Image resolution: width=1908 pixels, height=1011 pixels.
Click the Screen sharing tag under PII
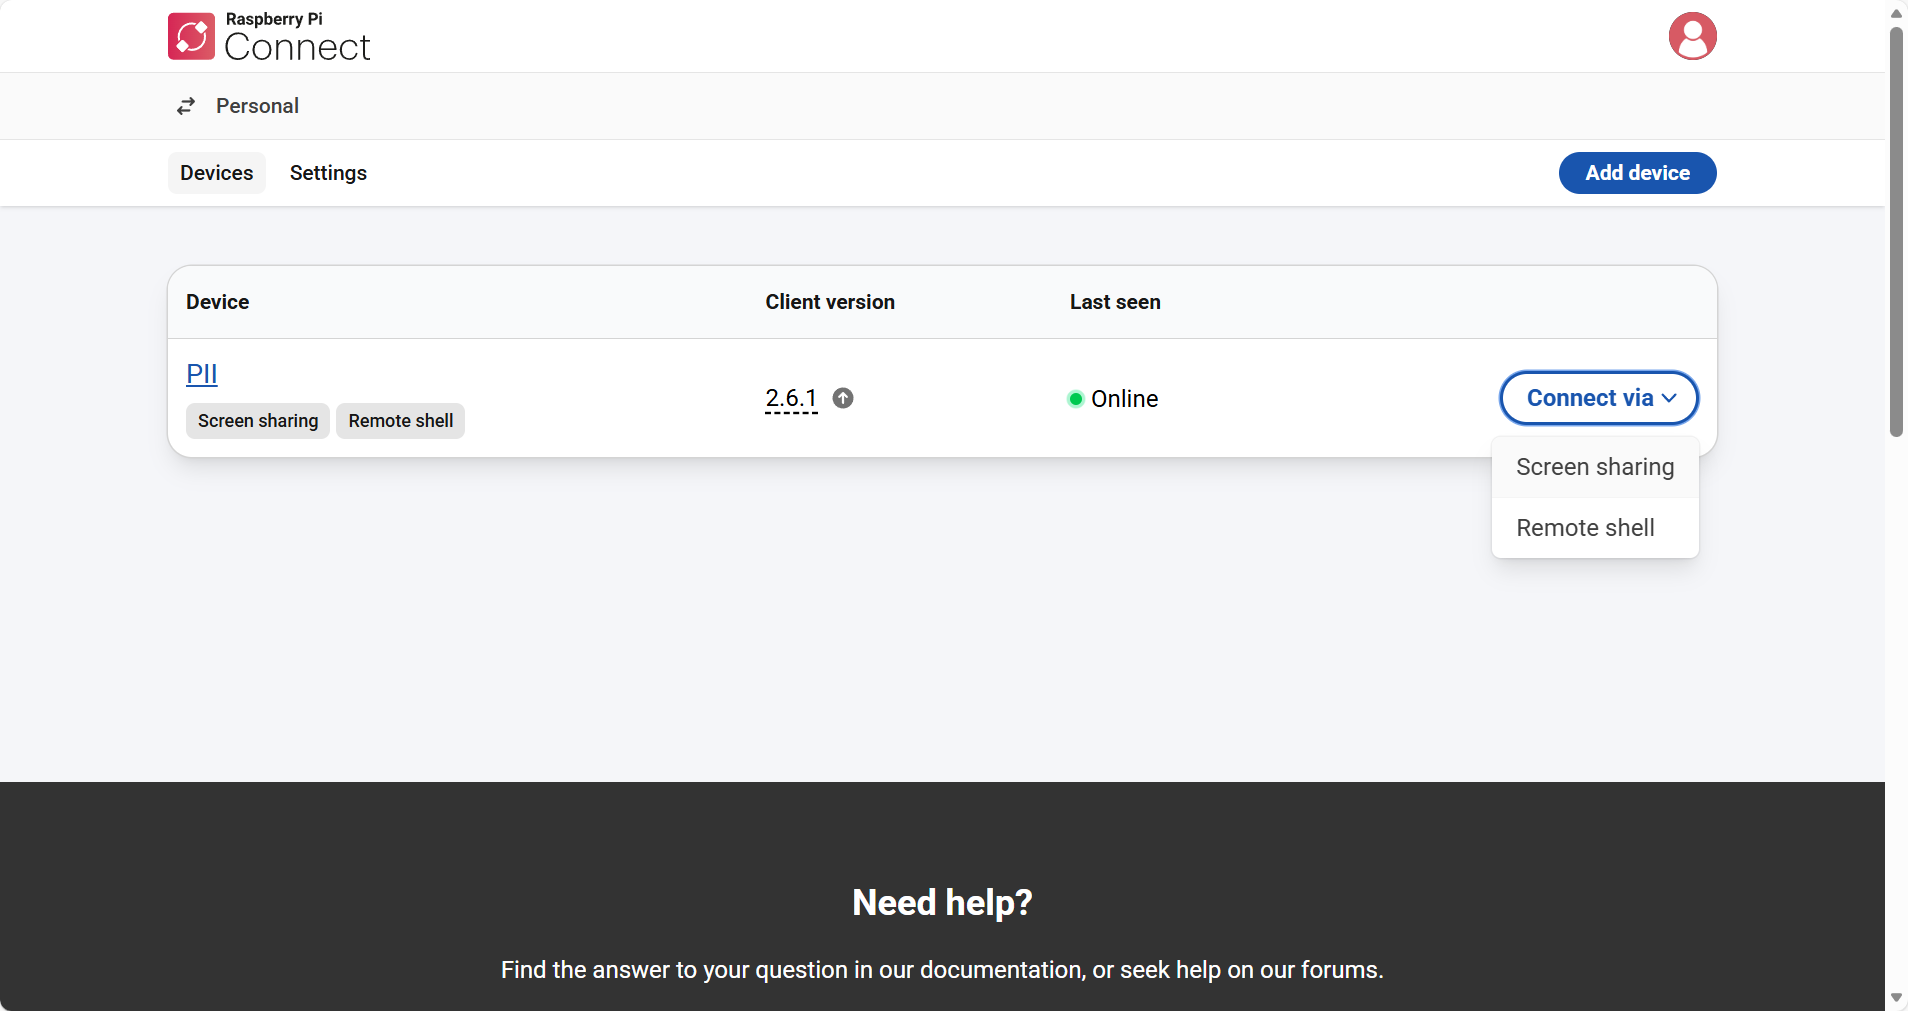point(258,421)
